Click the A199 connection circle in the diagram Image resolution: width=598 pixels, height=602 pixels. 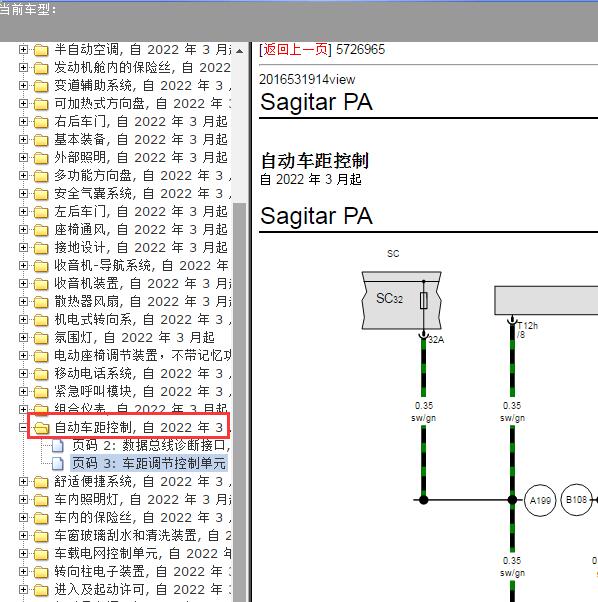point(540,500)
